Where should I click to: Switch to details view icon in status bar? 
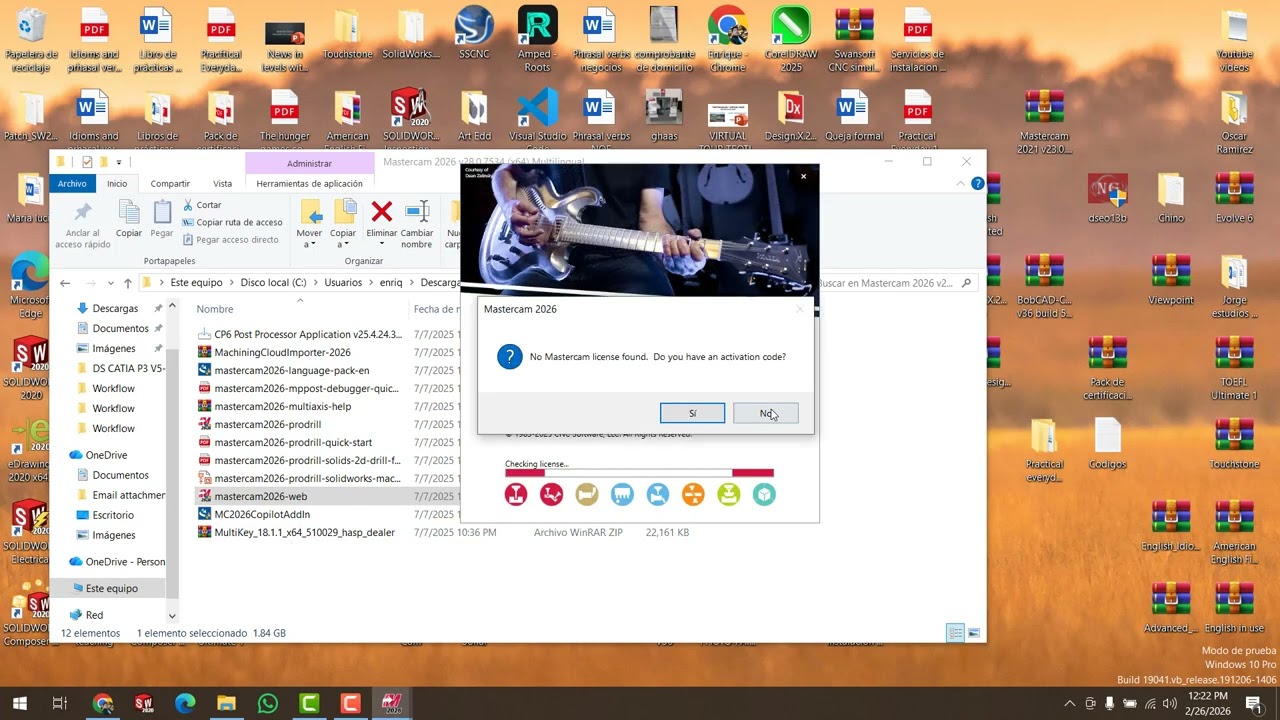pyautogui.click(x=955, y=633)
